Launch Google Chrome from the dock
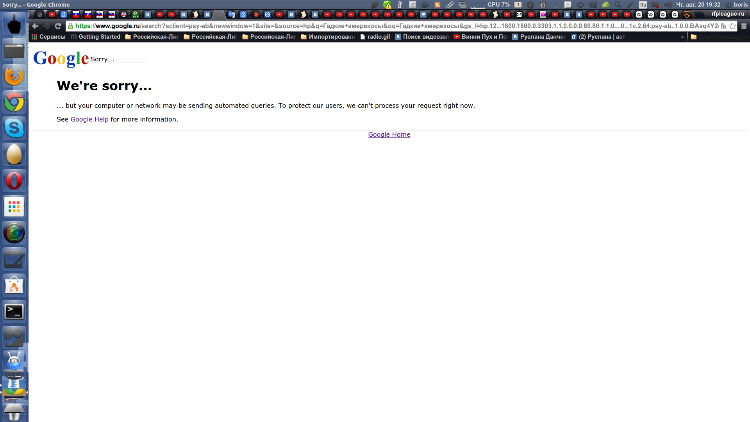This screenshot has height=422, width=750. (14, 101)
